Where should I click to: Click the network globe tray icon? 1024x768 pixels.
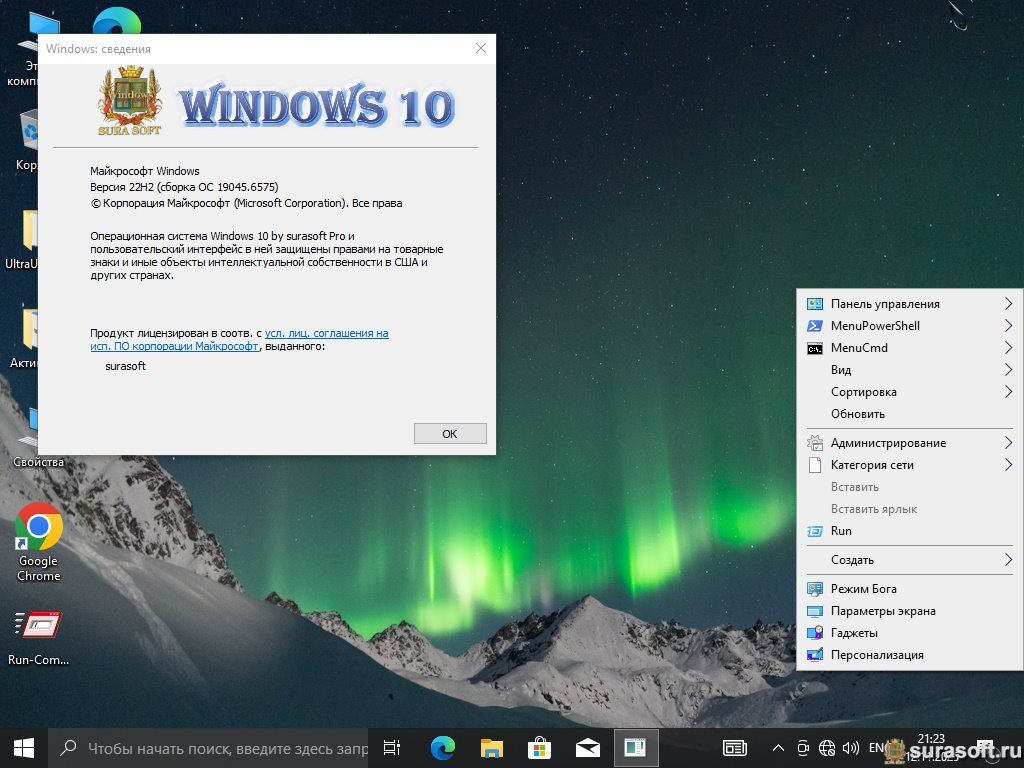[827, 747]
